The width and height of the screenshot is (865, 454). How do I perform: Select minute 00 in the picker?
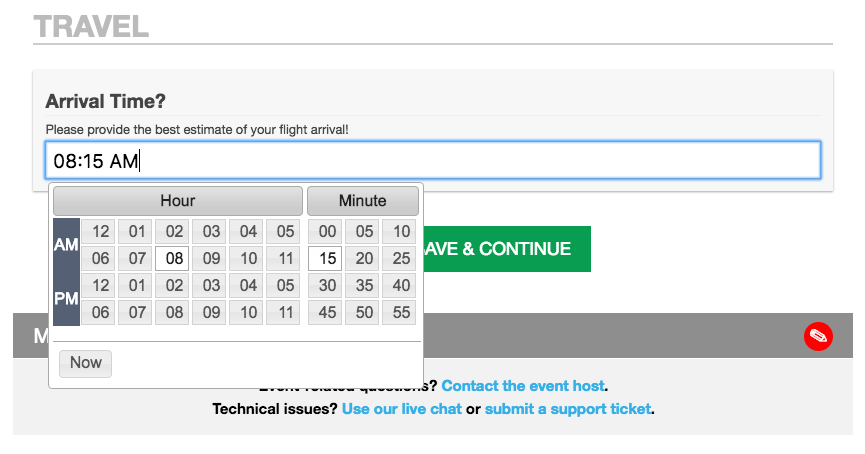click(x=325, y=232)
